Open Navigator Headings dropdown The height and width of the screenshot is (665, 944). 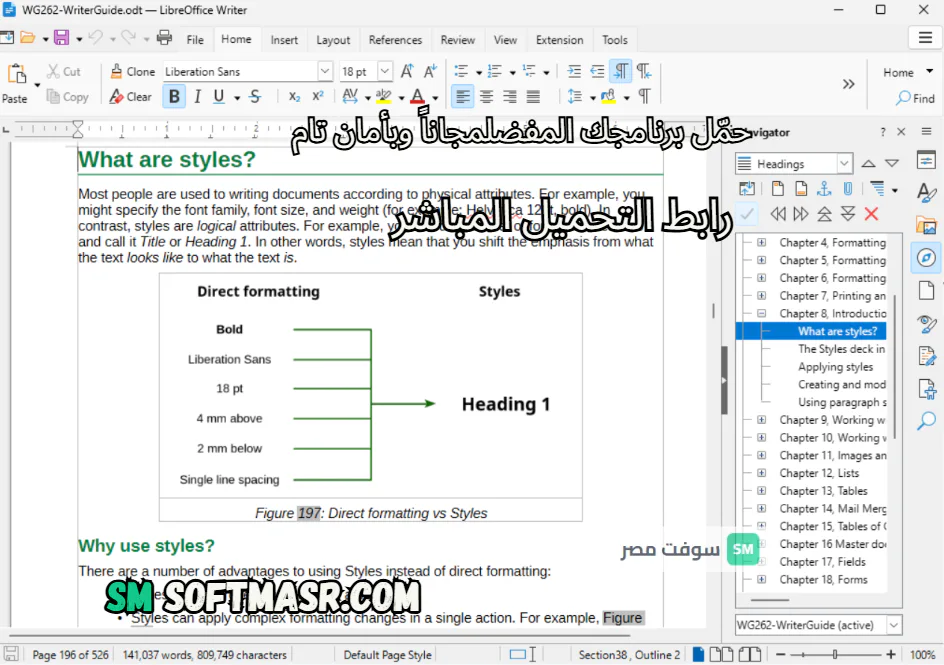[x=844, y=163]
